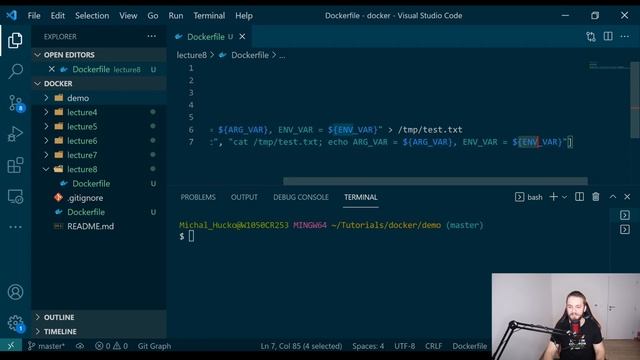
Task: Expand the Outline section
Action: [99, 317]
